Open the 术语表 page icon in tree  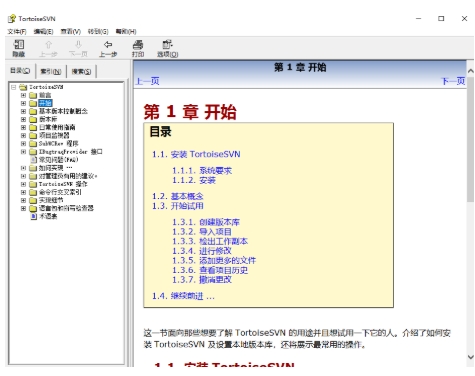pyautogui.click(x=34, y=216)
